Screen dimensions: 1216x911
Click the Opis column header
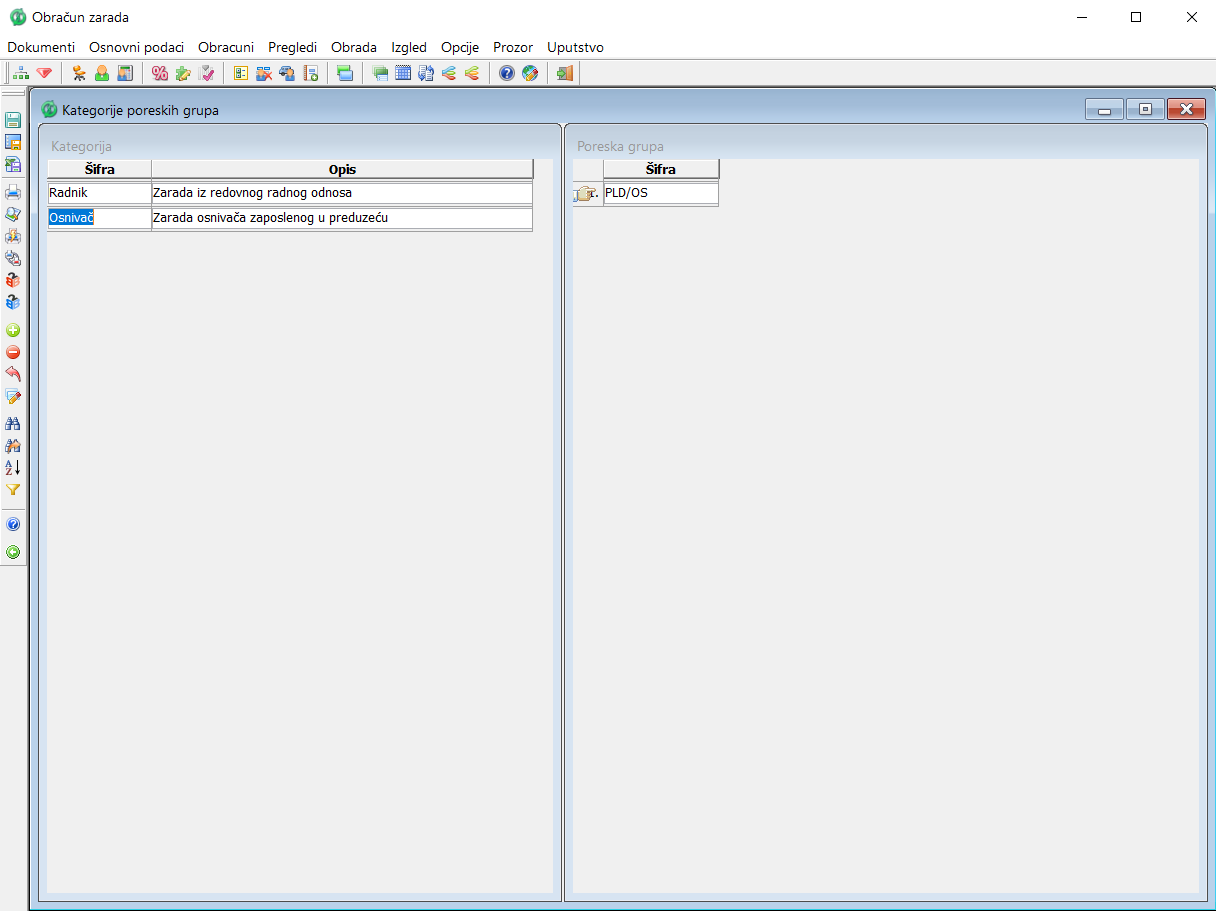(x=342, y=169)
